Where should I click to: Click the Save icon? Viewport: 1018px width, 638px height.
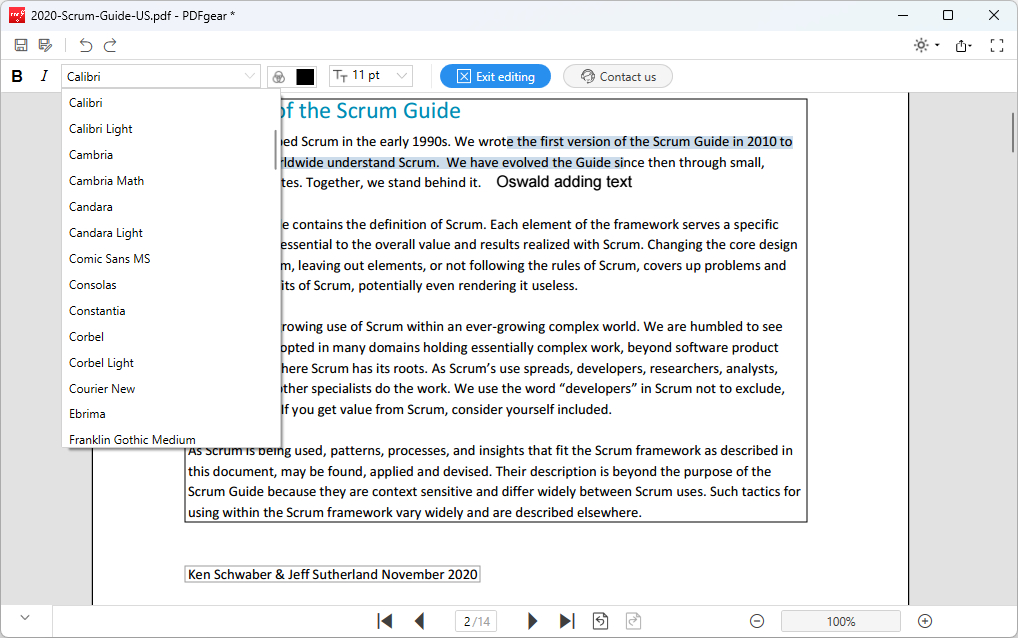click(x=20, y=45)
